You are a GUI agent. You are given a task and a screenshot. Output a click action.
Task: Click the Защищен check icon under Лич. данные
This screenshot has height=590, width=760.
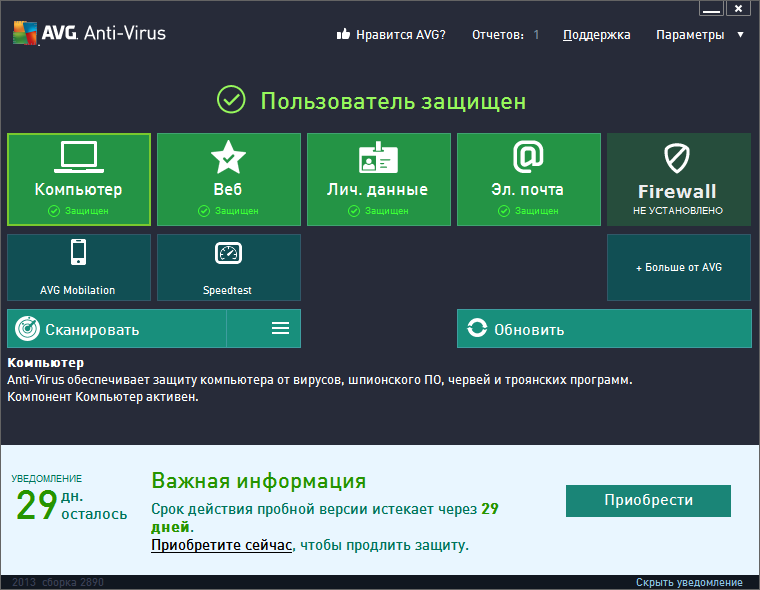click(354, 211)
